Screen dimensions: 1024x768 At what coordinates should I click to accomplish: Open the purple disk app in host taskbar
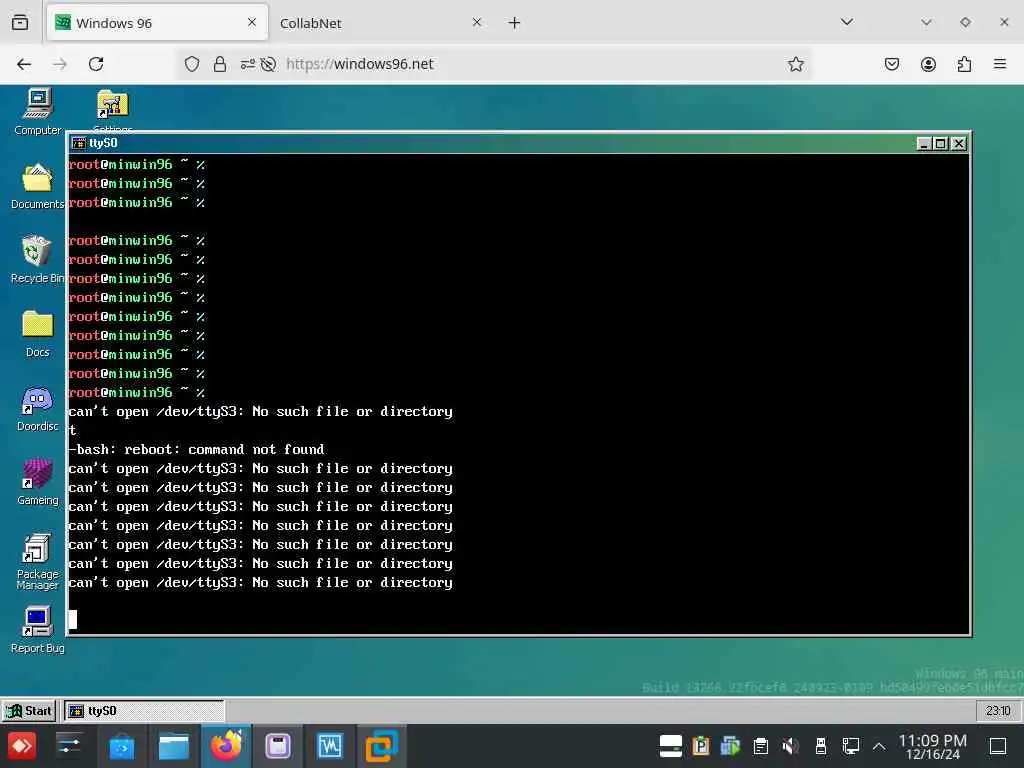278,746
